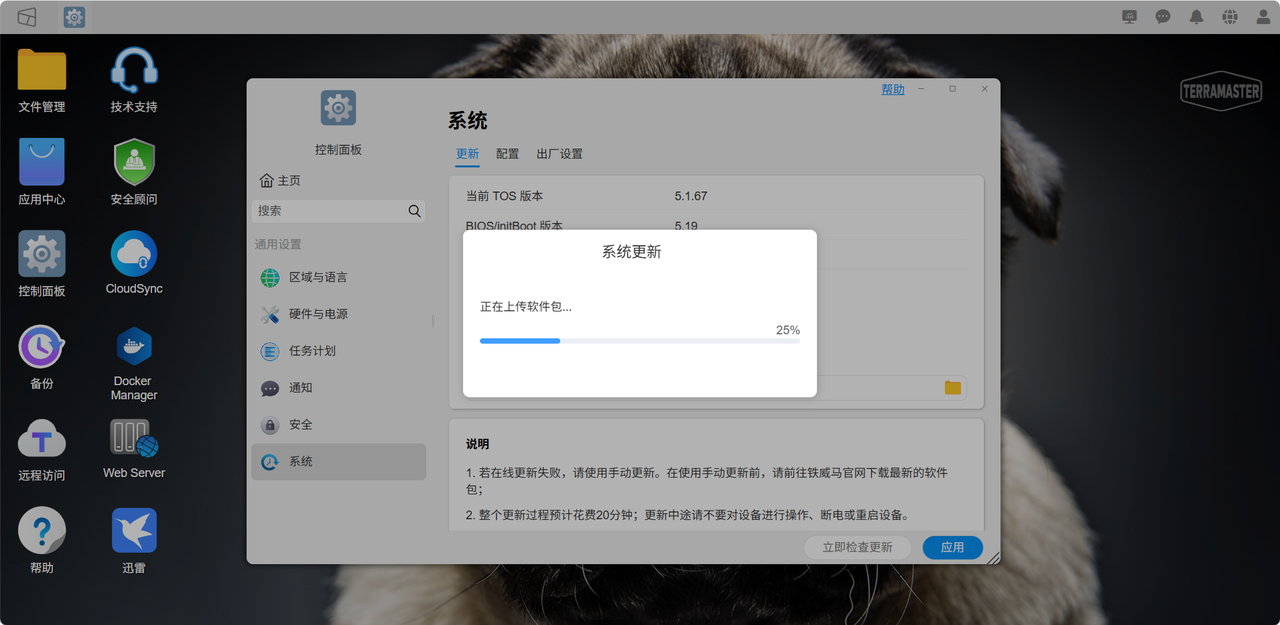Viewport: 1280px width, 625px height.
Task: Click the 说明 heading
Action: pyautogui.click(x=478, y=444)
